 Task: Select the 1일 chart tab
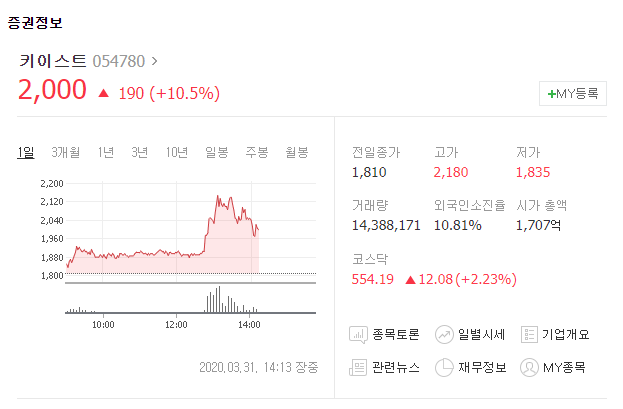(26, 152)
